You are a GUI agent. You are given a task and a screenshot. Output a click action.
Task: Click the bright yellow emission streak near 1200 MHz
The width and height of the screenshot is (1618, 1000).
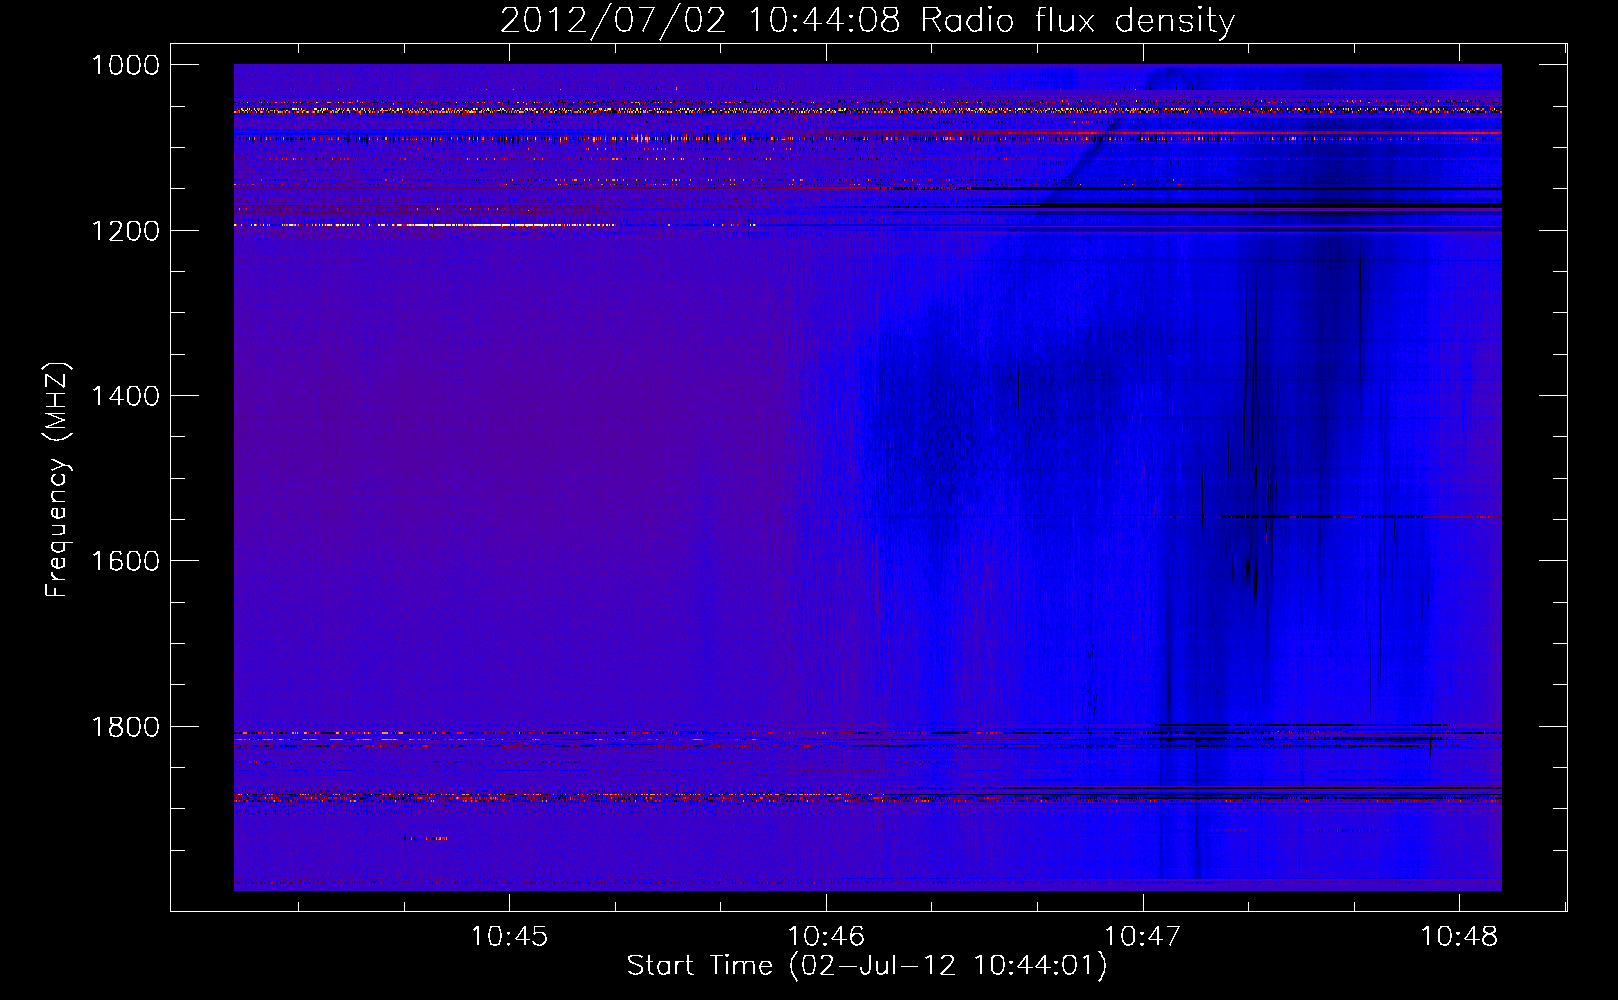[x=425, y=226]
